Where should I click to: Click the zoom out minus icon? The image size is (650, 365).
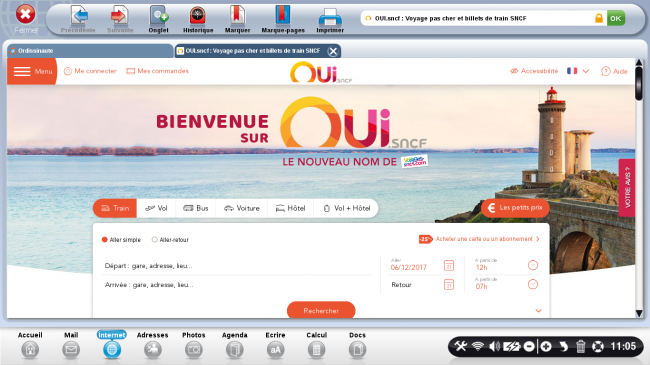(529, 346)
